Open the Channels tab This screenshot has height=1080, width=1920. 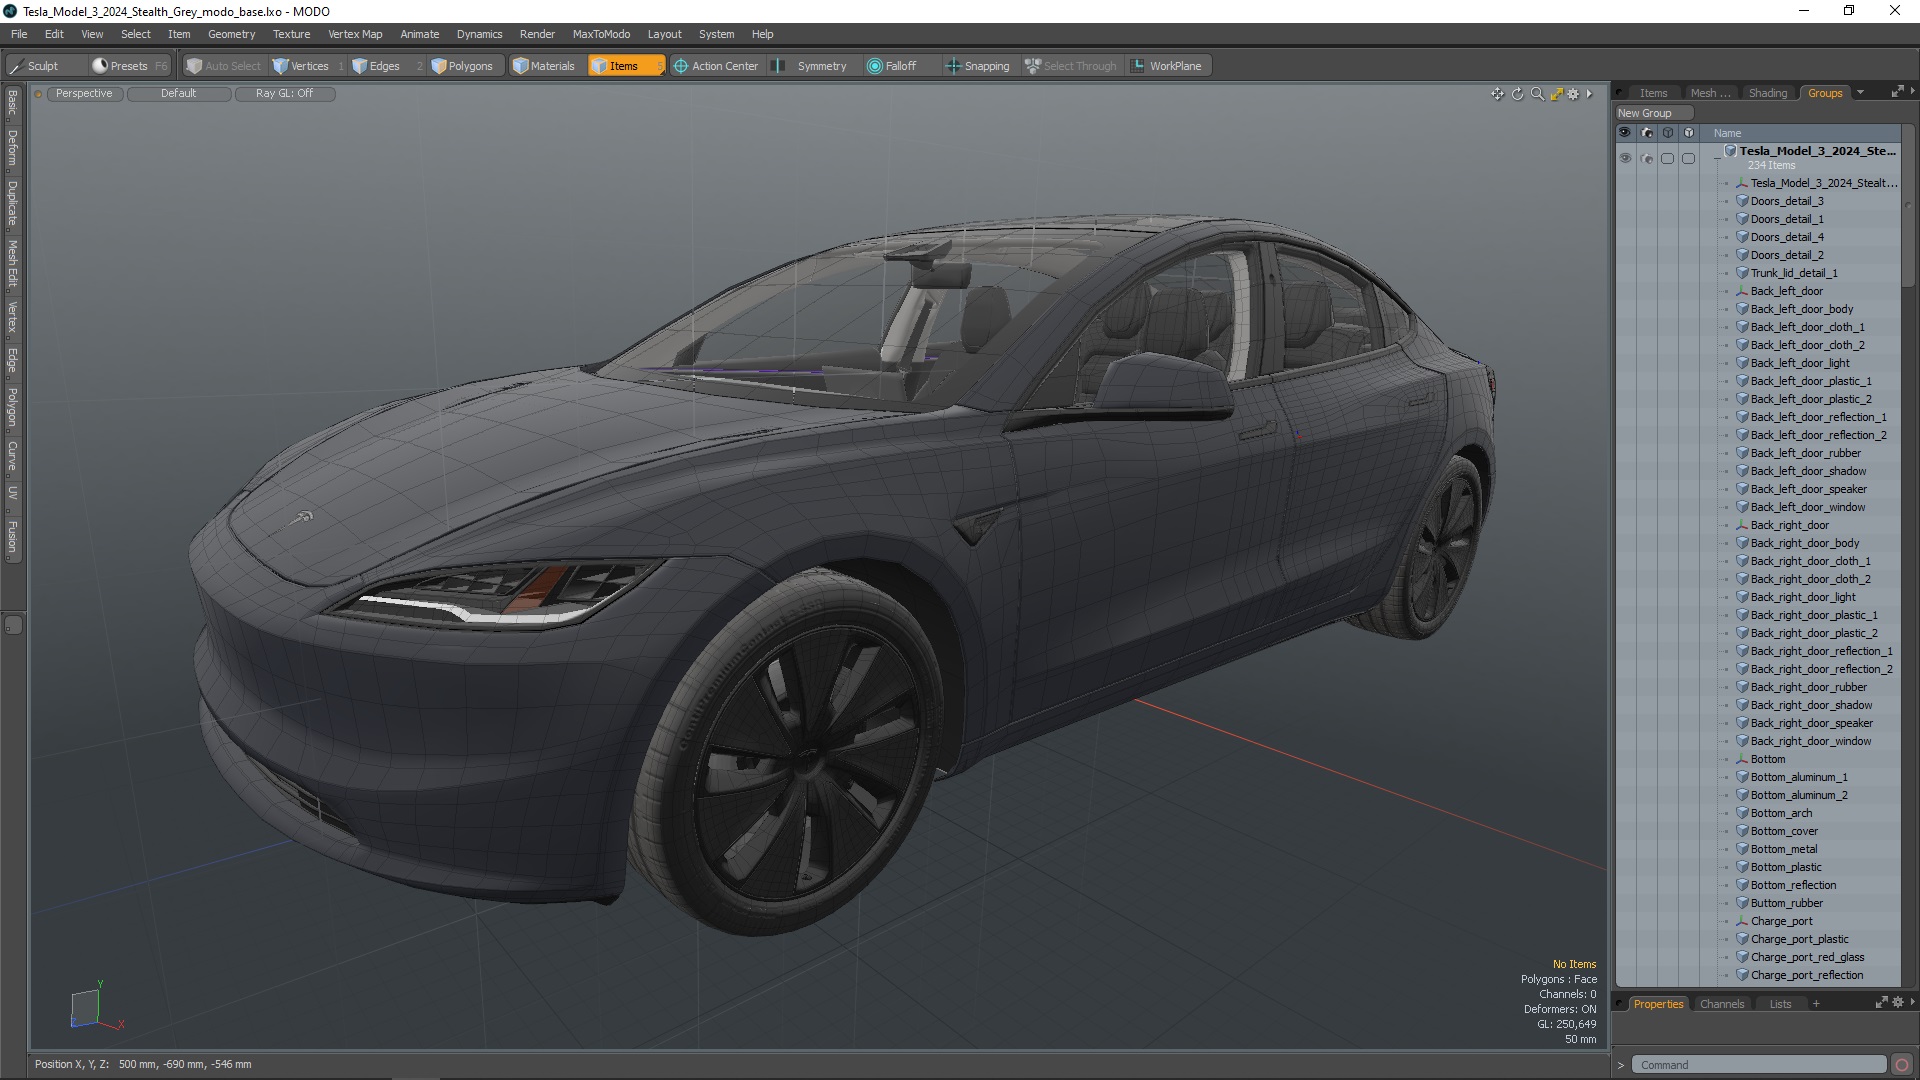click(x=1721, y=1004)
